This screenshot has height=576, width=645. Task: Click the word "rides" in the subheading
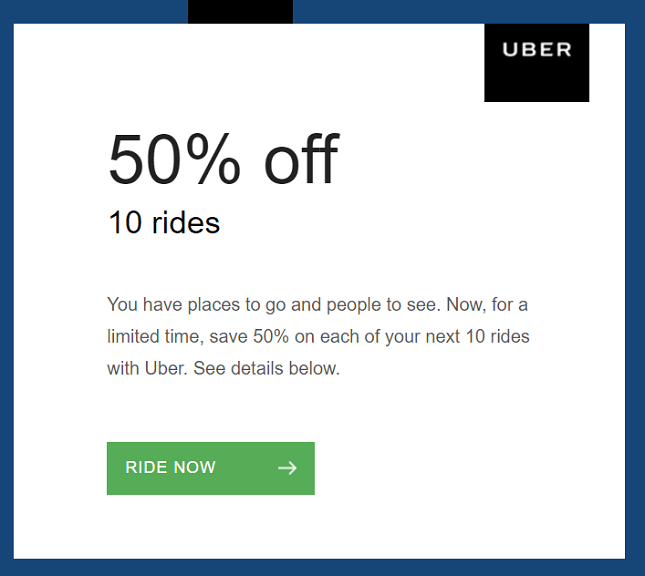(x=186, y=223)
